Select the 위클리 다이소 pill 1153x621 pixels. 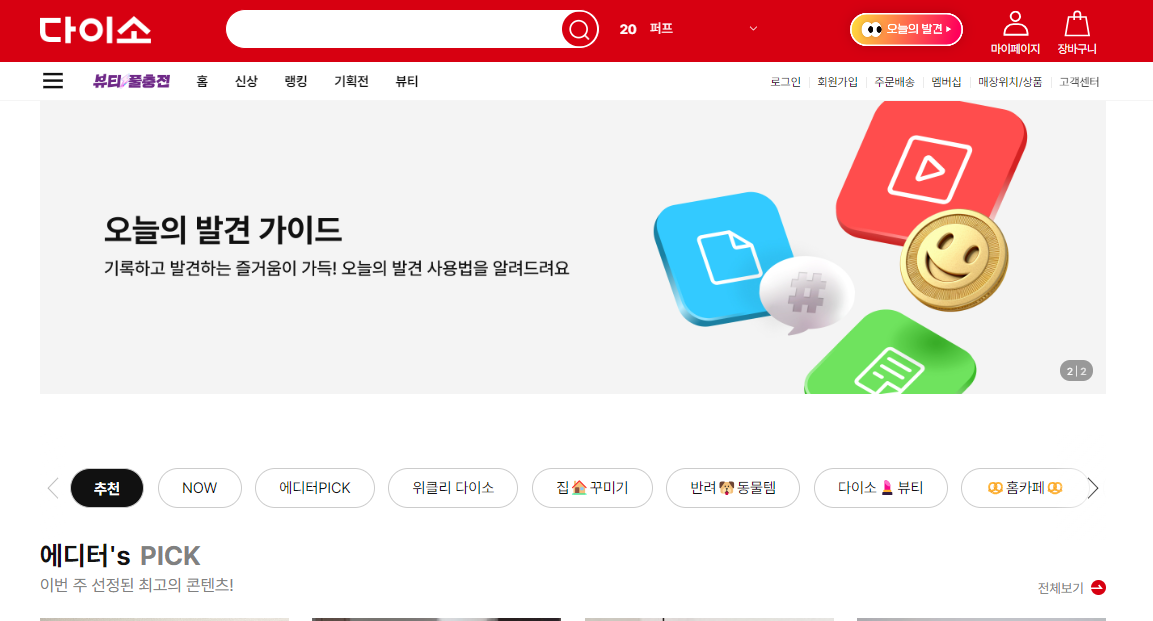click(452, 487)
